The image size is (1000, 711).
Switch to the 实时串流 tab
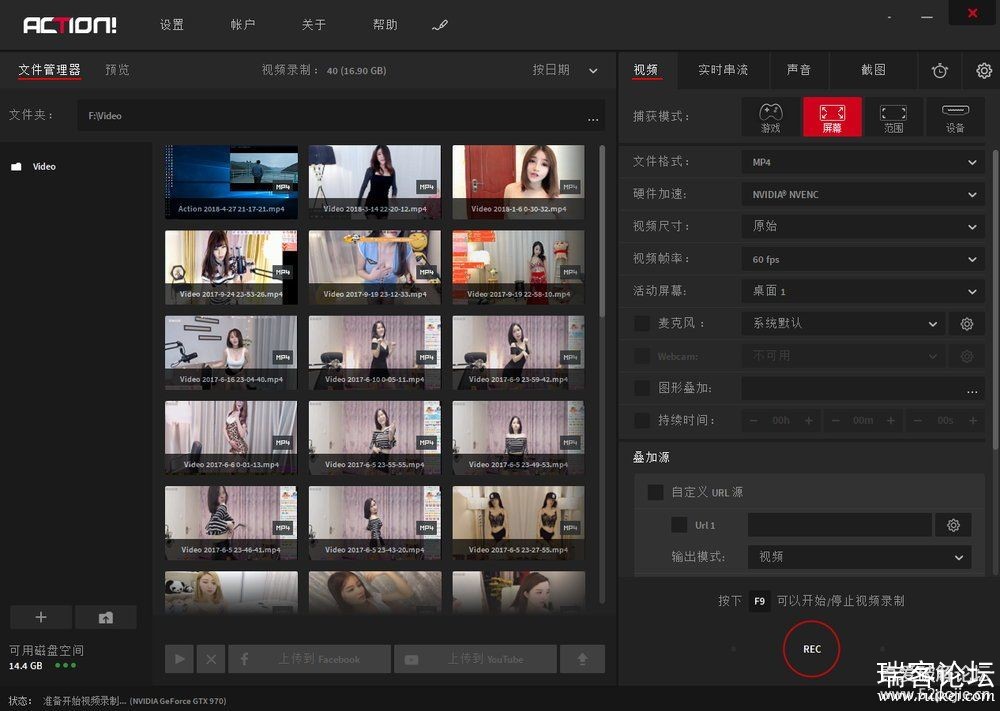click(723, 70)
